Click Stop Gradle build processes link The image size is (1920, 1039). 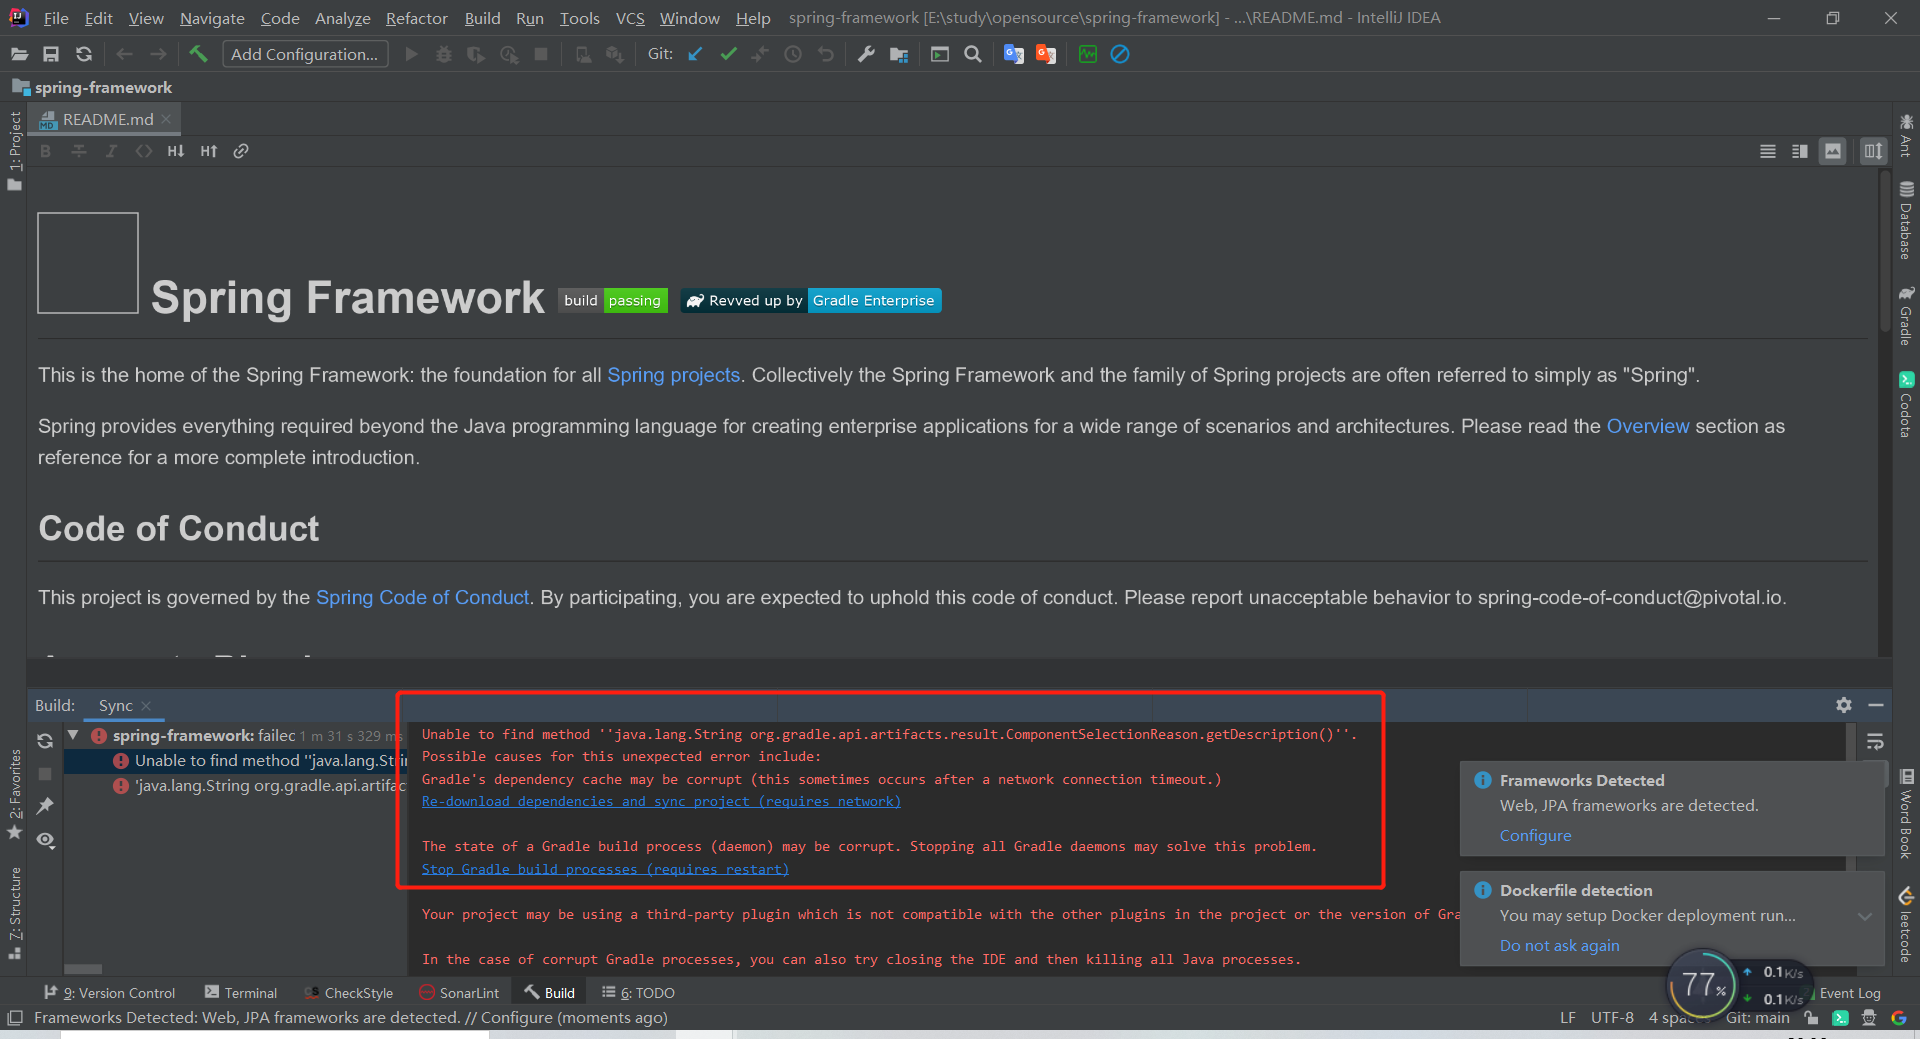(605, 869)
